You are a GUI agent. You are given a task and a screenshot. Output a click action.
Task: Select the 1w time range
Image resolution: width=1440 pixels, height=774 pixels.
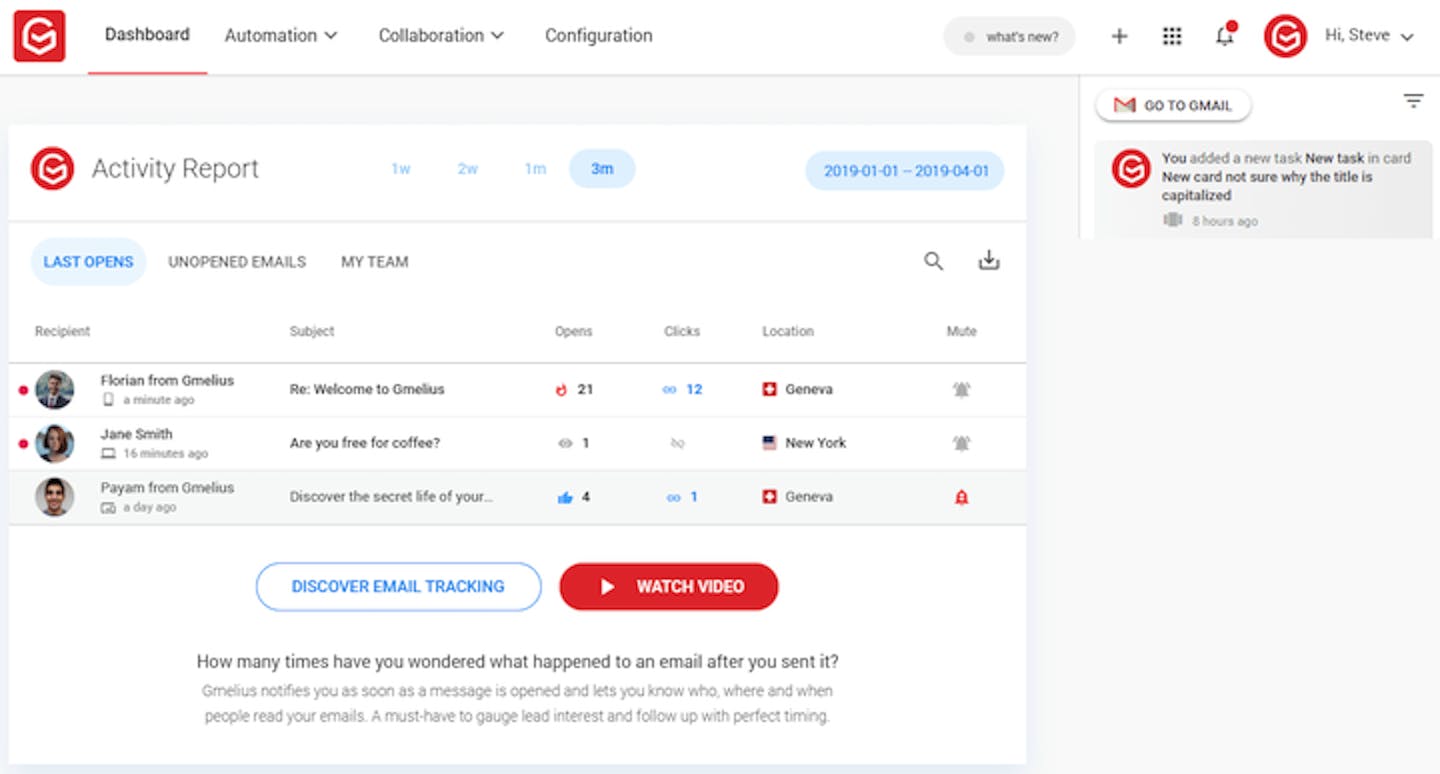(401, 169)
